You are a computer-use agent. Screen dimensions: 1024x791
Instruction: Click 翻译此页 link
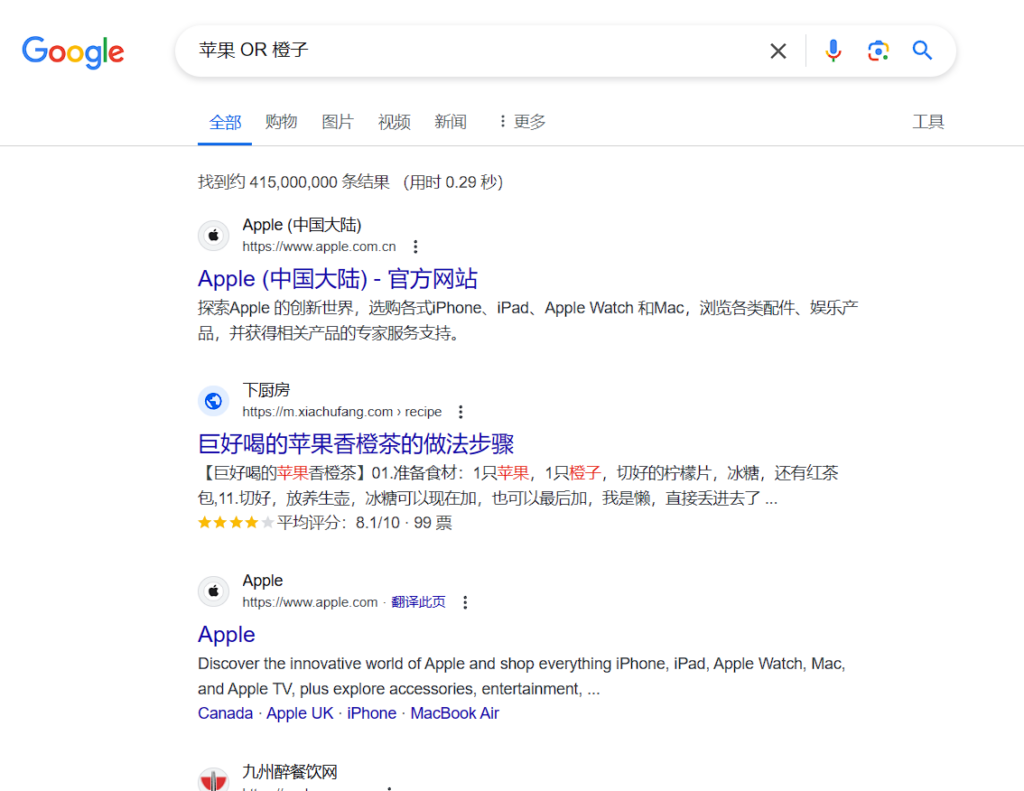tap(419, 602)
